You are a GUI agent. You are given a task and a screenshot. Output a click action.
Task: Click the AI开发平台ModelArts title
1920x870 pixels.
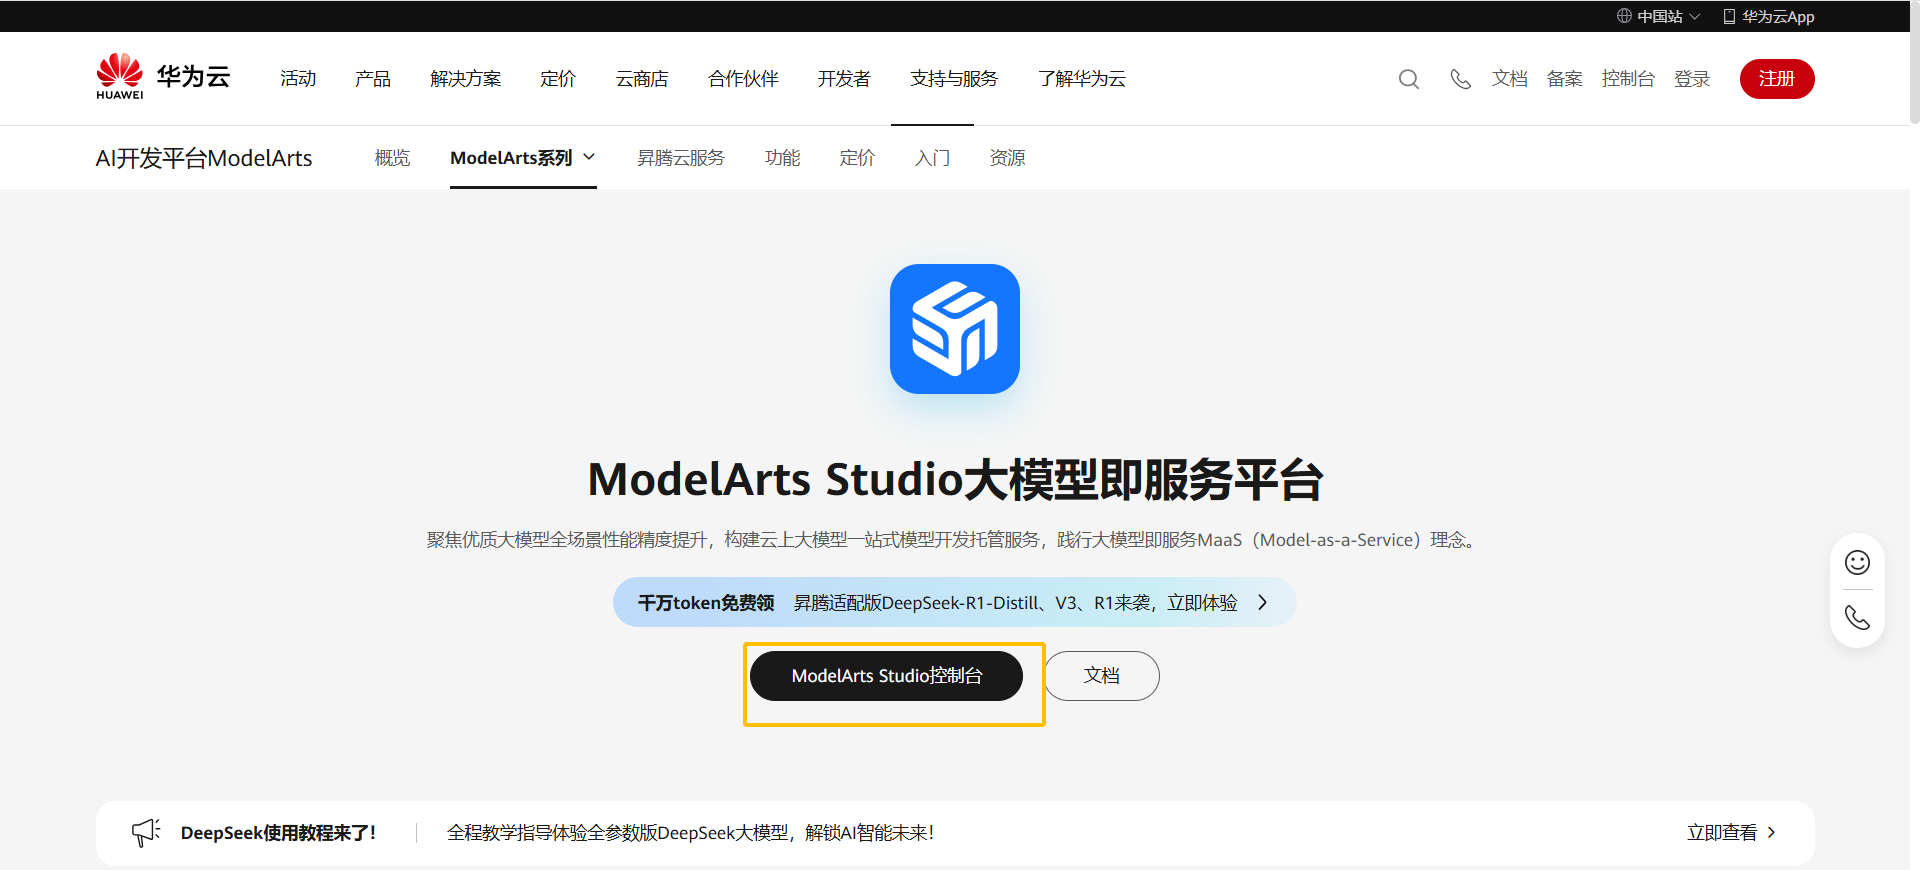click(204, 158)
